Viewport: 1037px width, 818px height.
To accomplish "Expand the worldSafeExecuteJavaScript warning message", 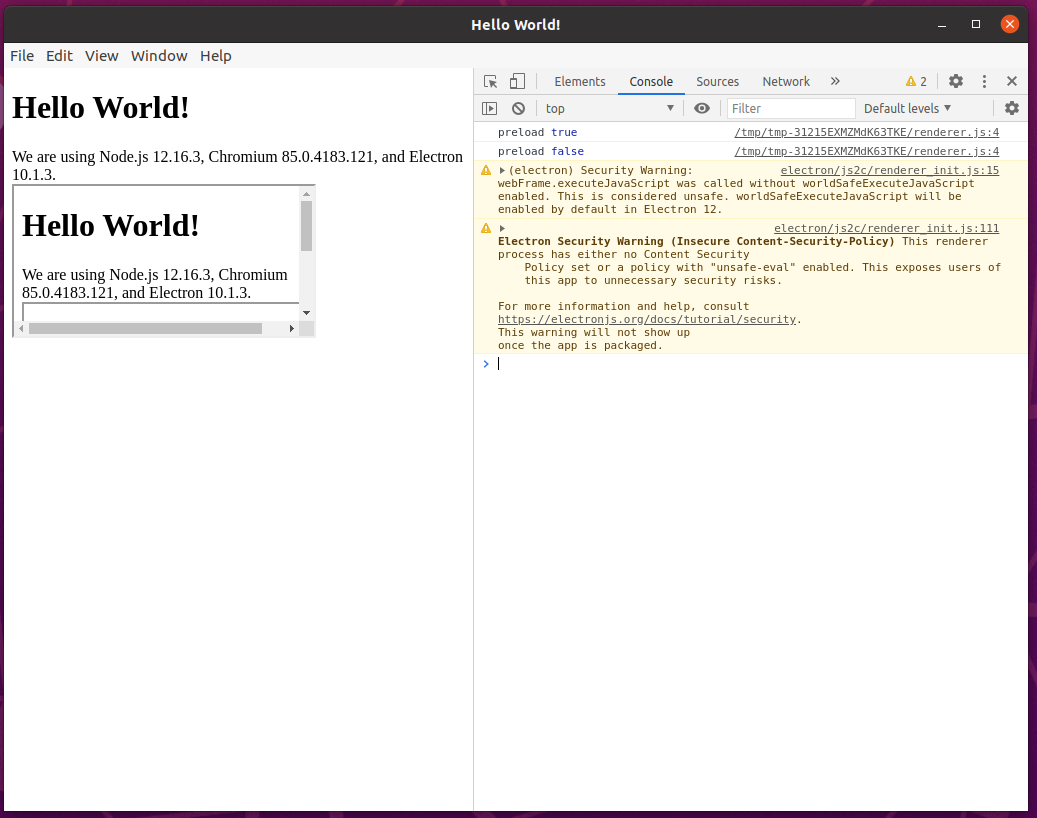I will [x=501, y=170].
